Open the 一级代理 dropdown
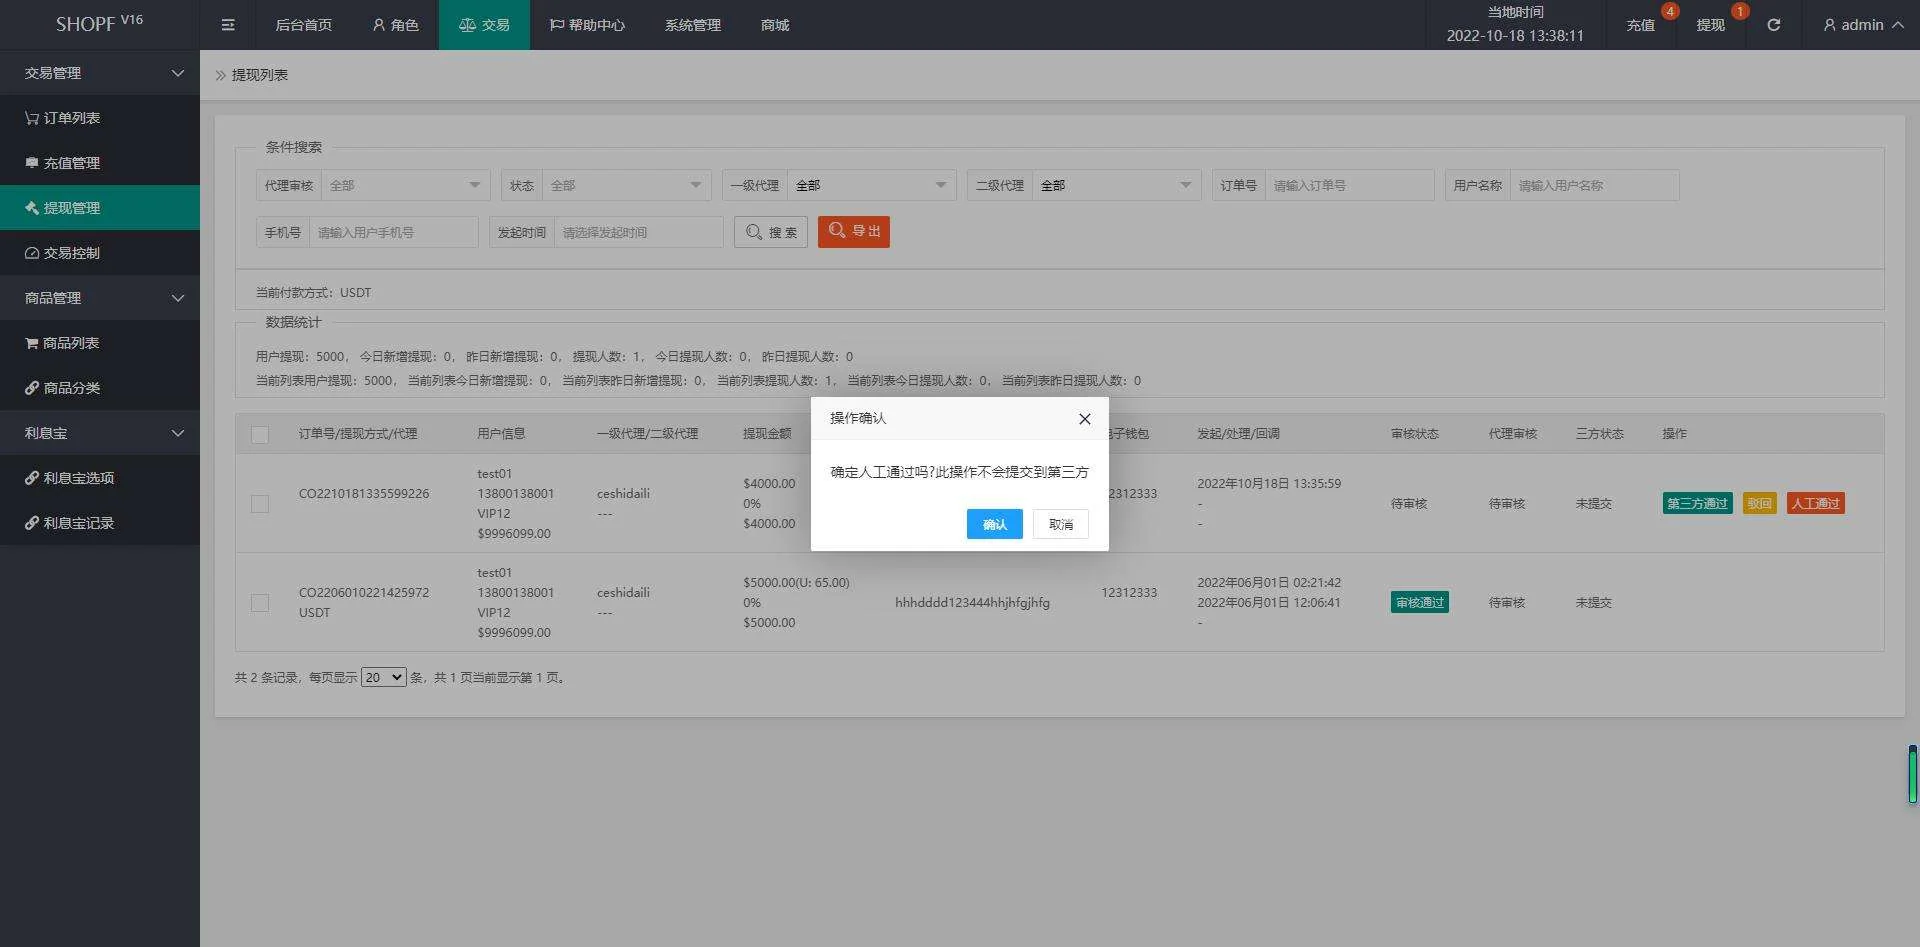1920x947 pixels. 870,185
